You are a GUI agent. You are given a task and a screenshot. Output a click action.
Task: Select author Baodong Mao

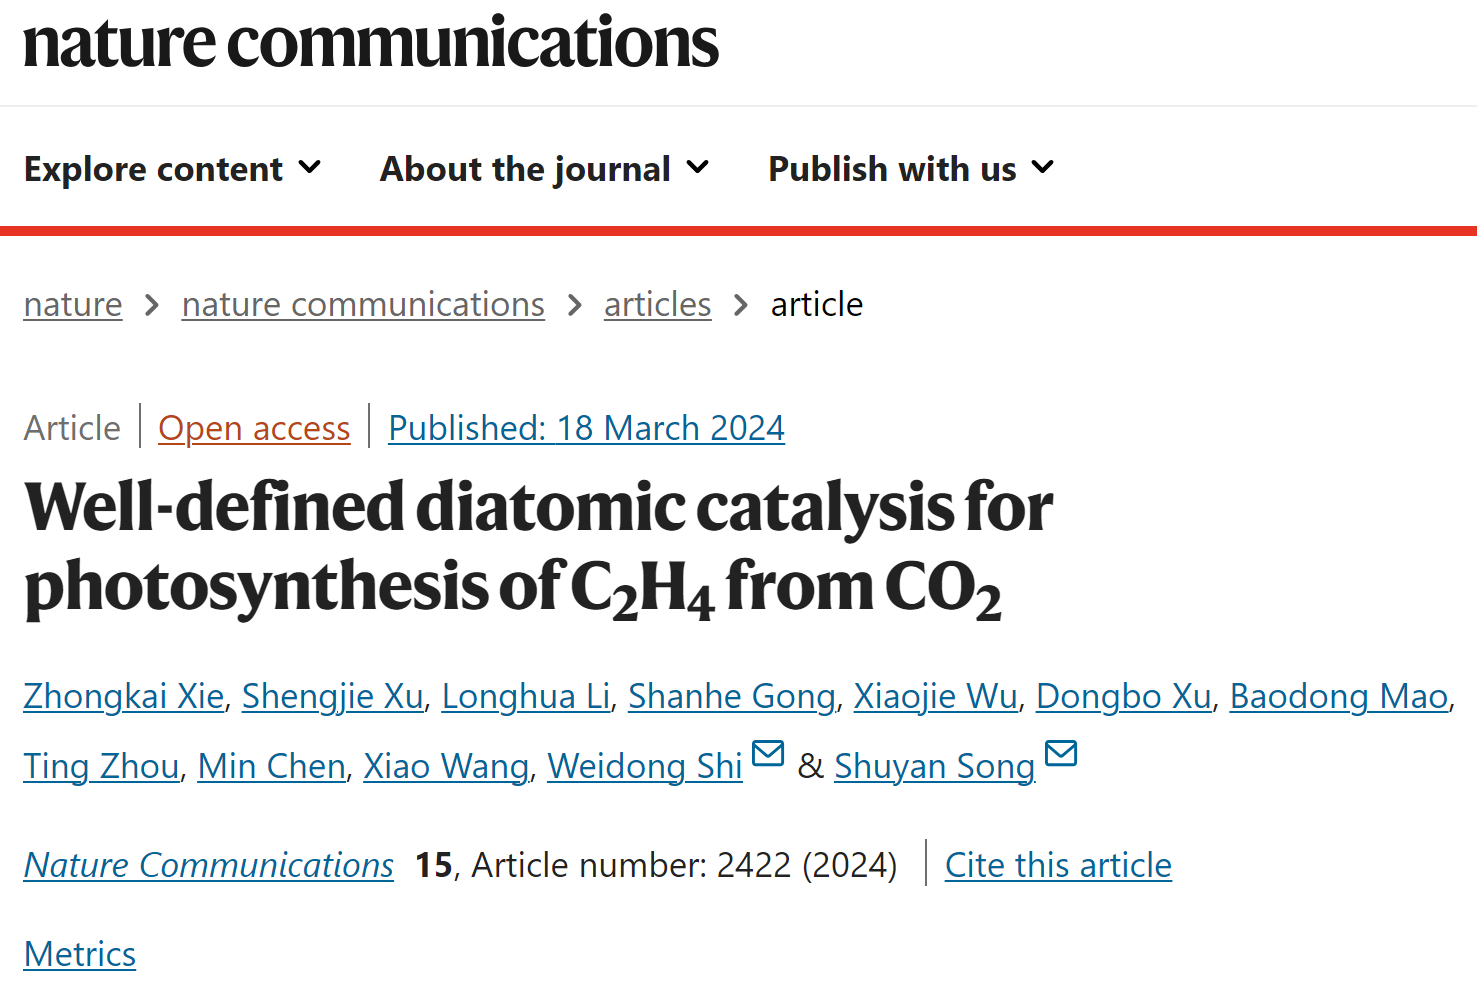[x=1339, y=696]
